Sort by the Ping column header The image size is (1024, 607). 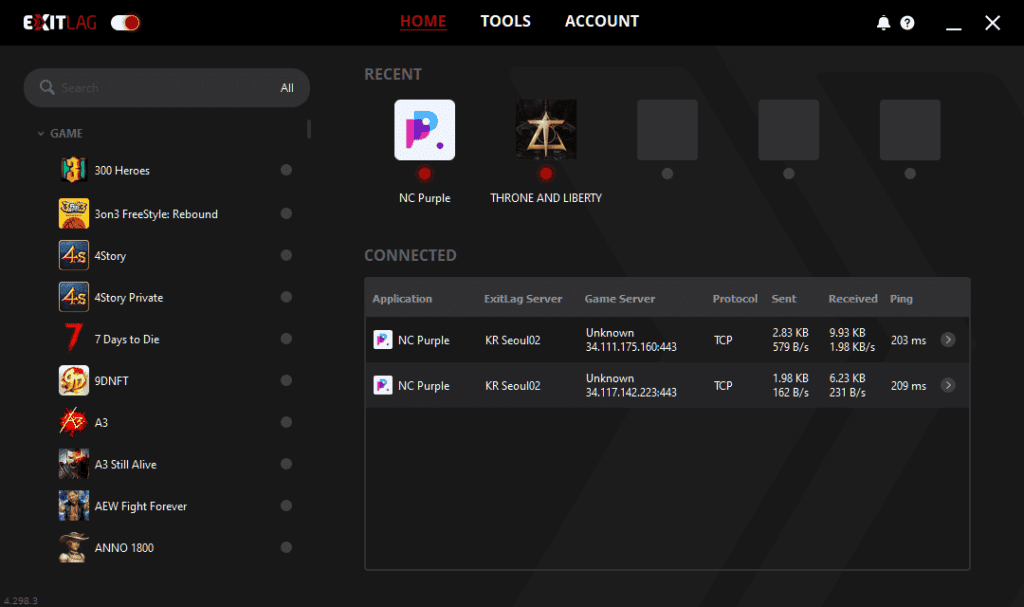901,299
